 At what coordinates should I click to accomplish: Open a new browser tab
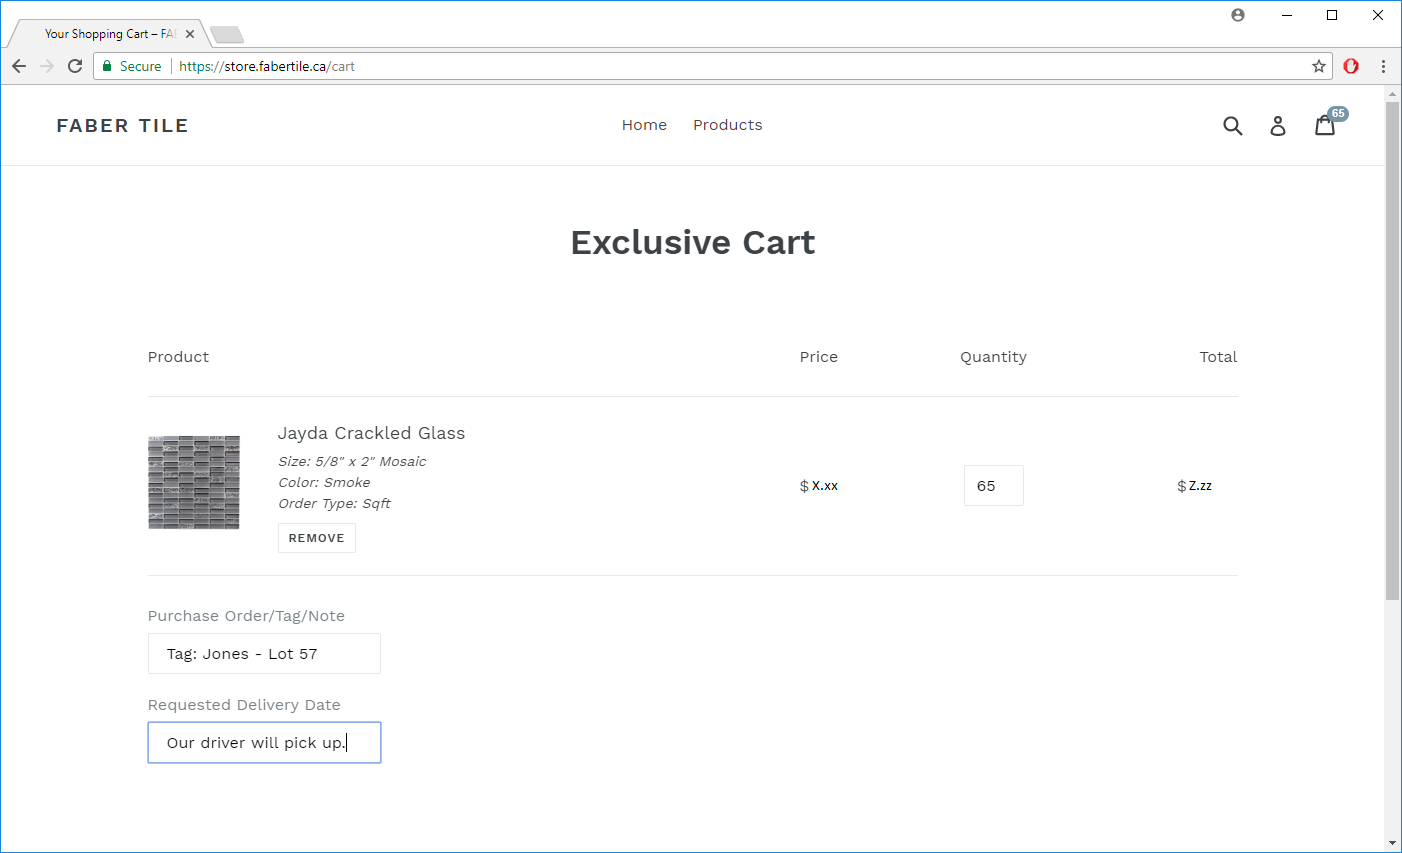pyautogui.click(x=227, y=35)
